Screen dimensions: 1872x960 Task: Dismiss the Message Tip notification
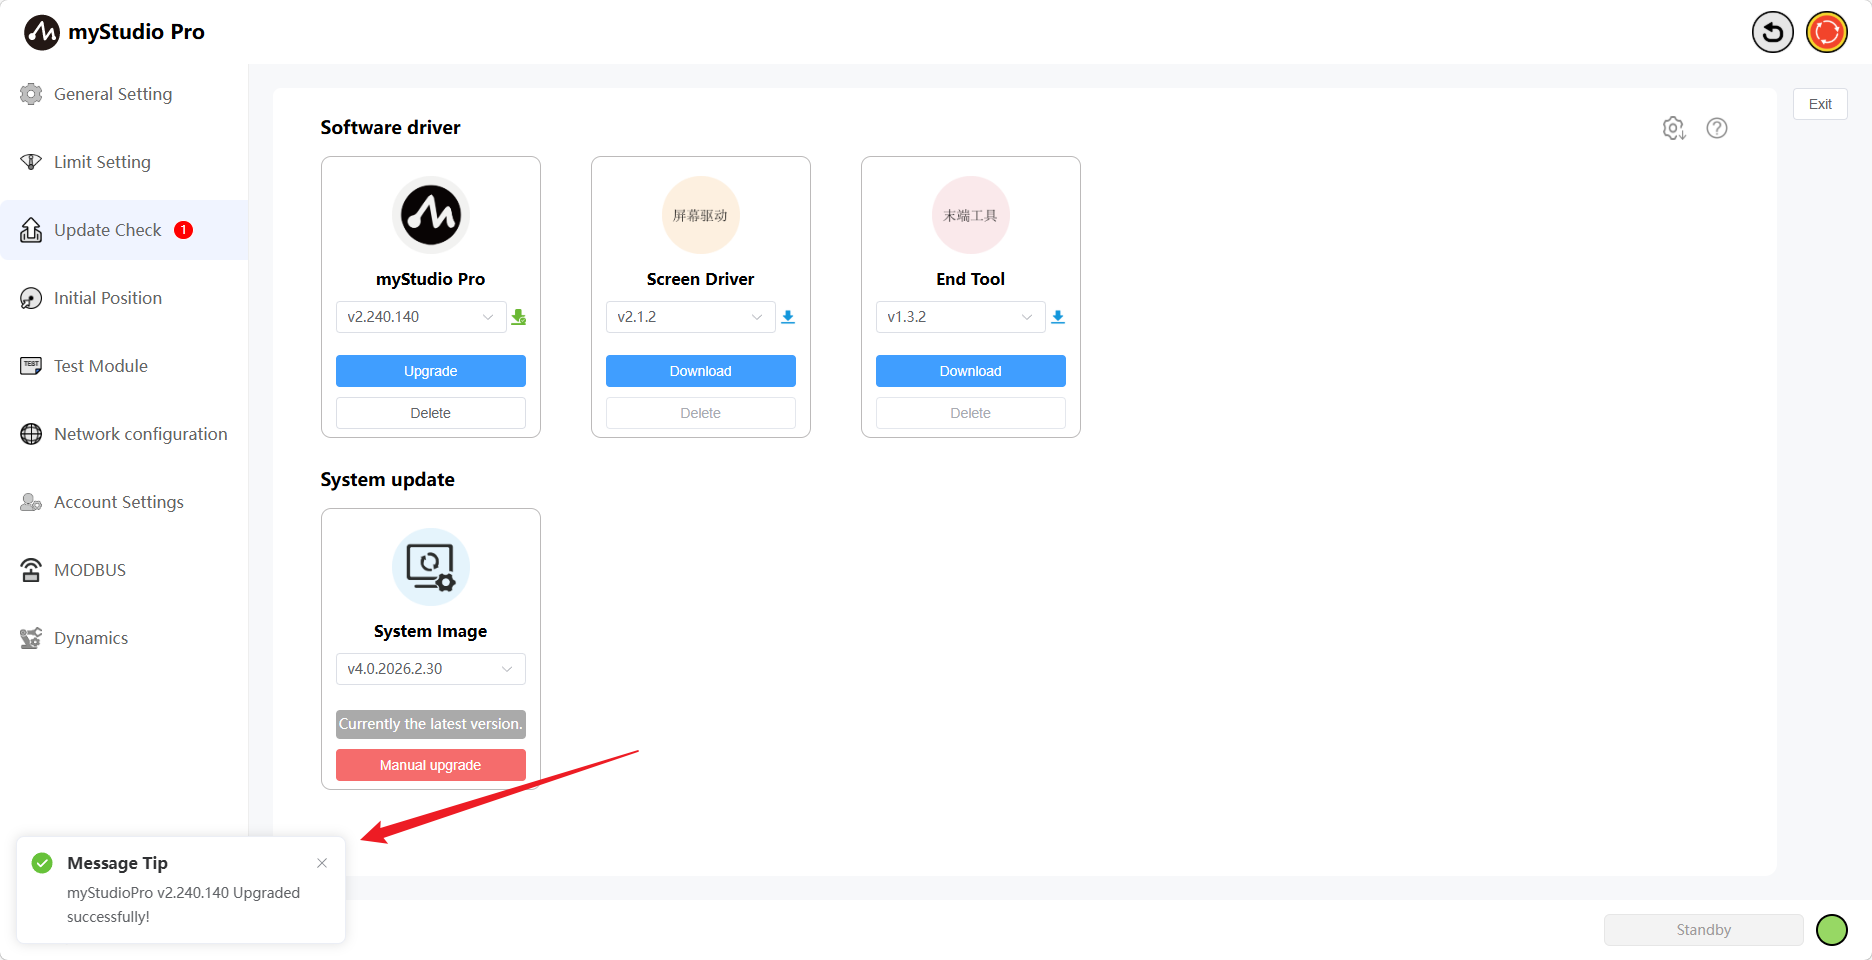322,863
